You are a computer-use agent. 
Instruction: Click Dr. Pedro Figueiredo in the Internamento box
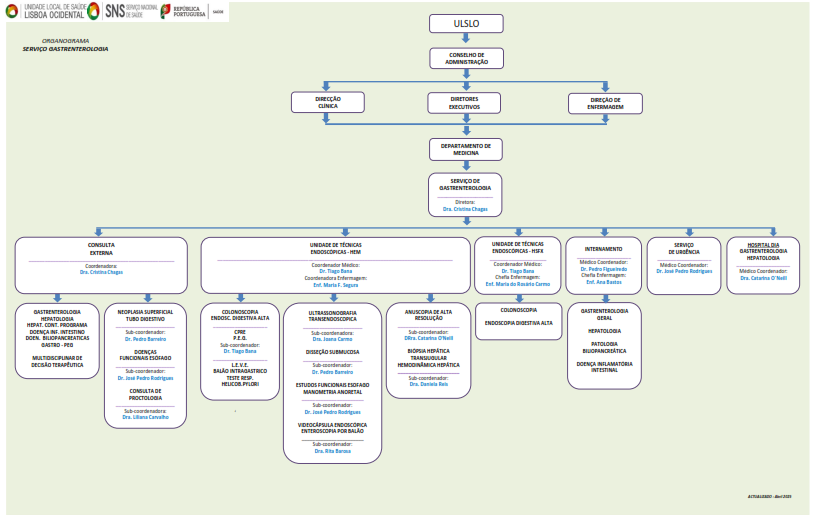(605, 269)
